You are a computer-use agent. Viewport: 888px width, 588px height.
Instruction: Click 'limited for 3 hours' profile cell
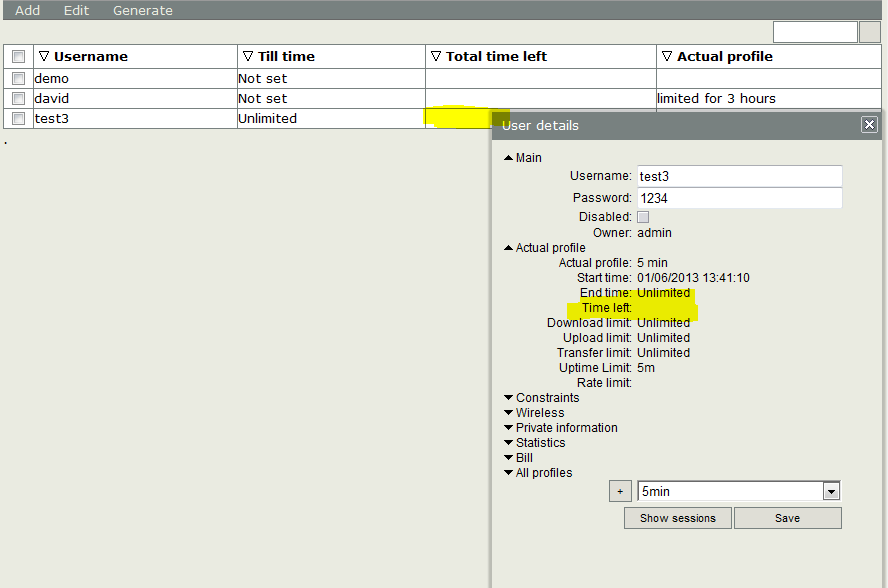pyautogui.click(x=769, y=99)
